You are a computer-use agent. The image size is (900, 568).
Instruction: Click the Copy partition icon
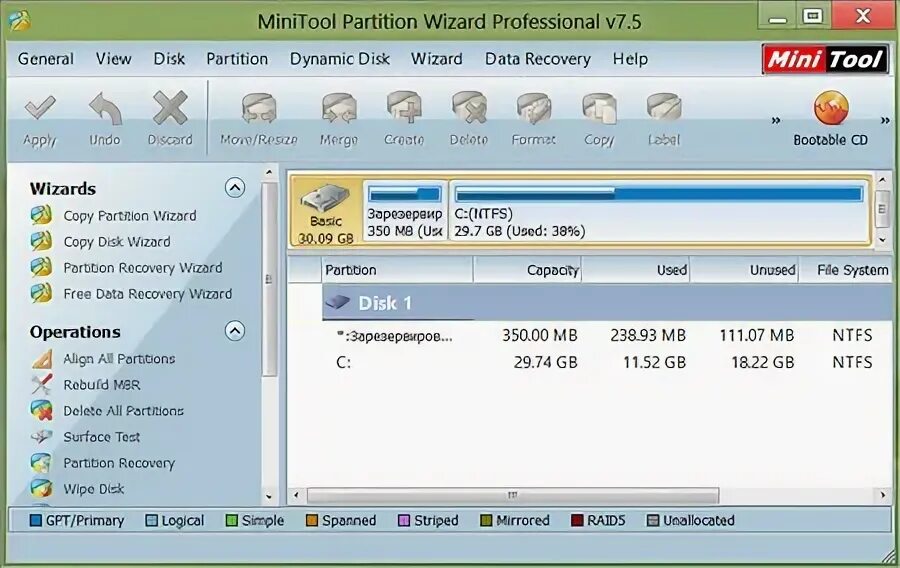click(x=599, y=108)
